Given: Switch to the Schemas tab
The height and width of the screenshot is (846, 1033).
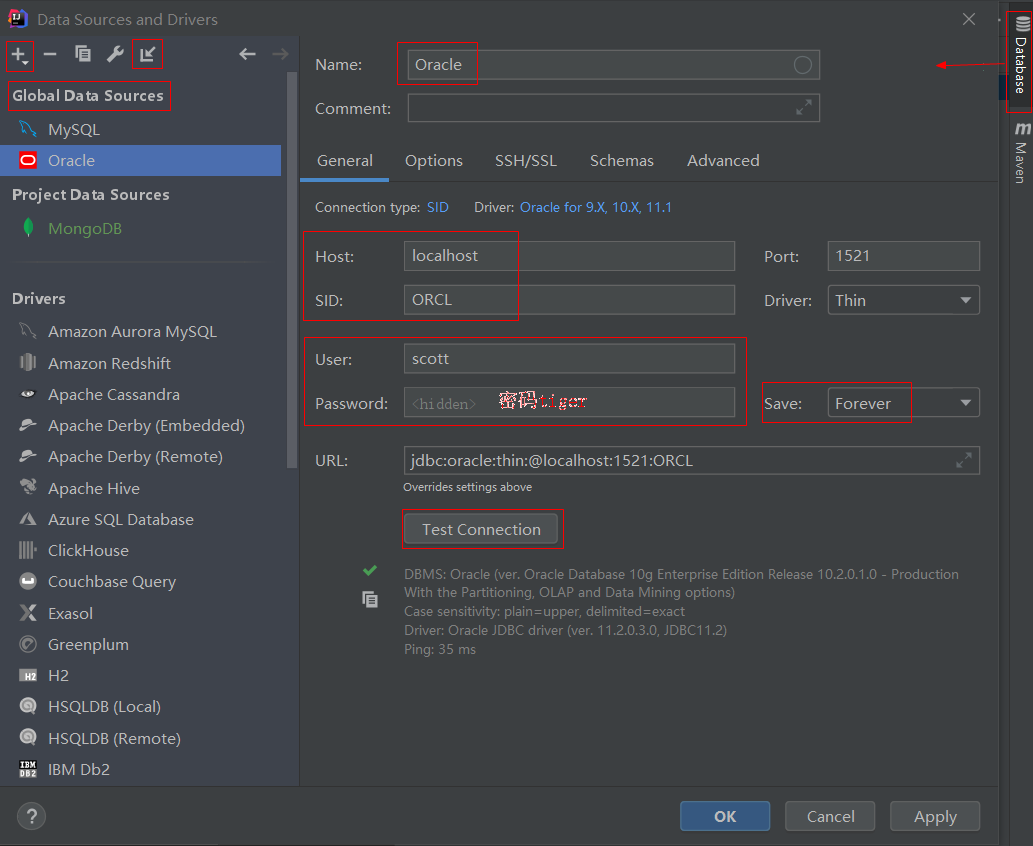Looking at the screenshot, I should (621, 161).
